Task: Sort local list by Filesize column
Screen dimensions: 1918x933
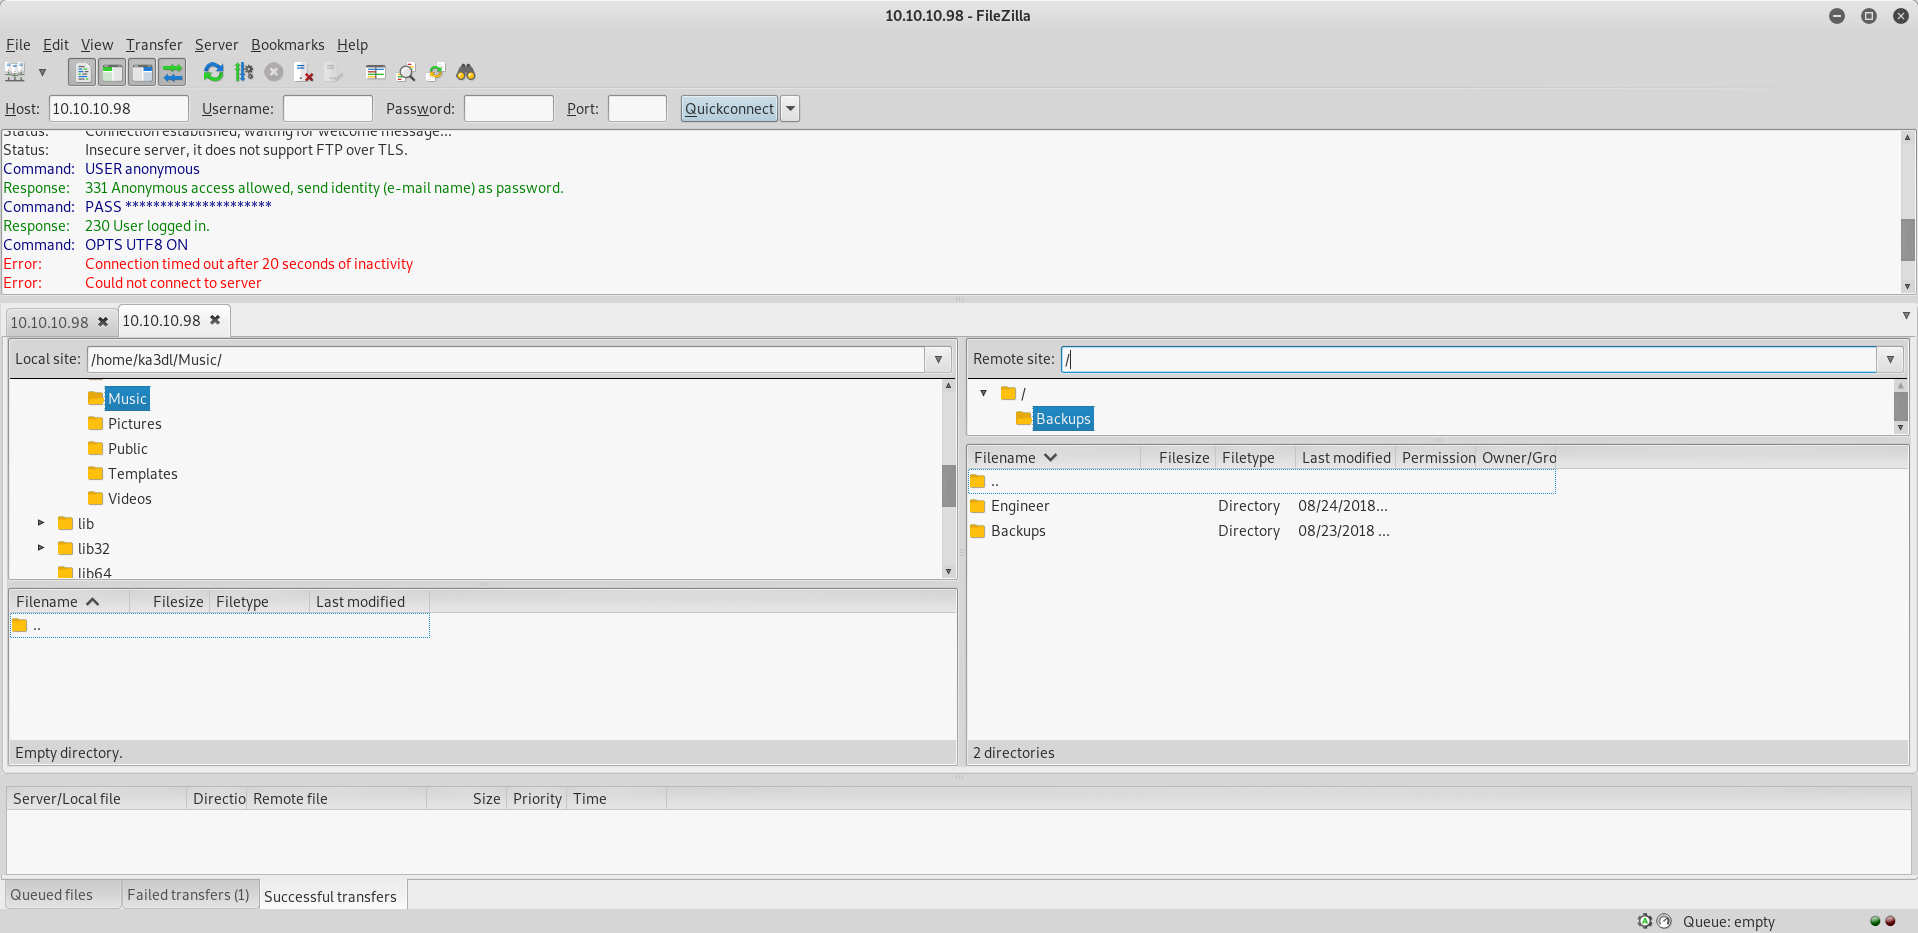Action: pyautogui.click(x=169, y=602)
